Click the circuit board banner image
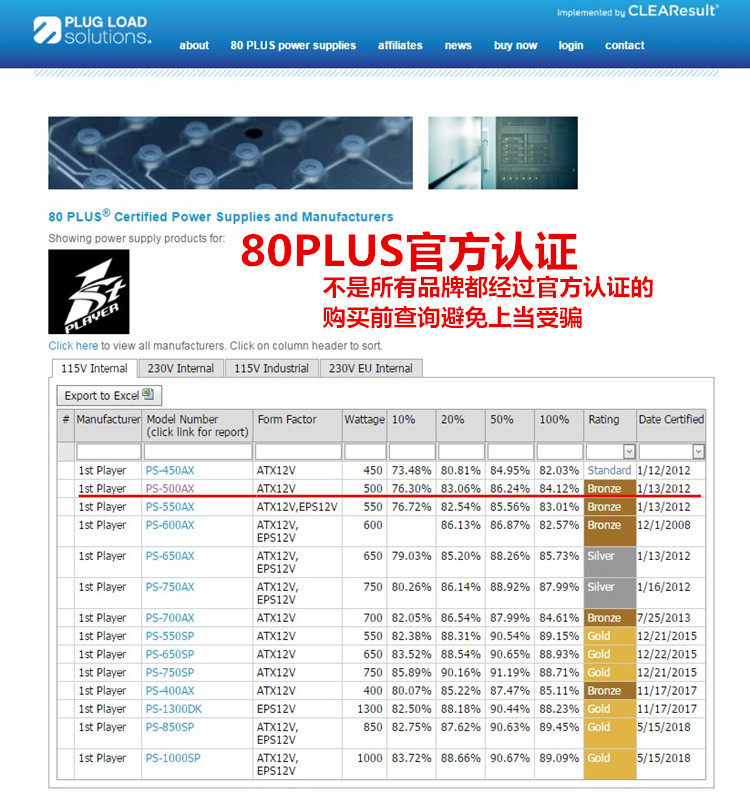750x802 pixels. pos(230,153)
